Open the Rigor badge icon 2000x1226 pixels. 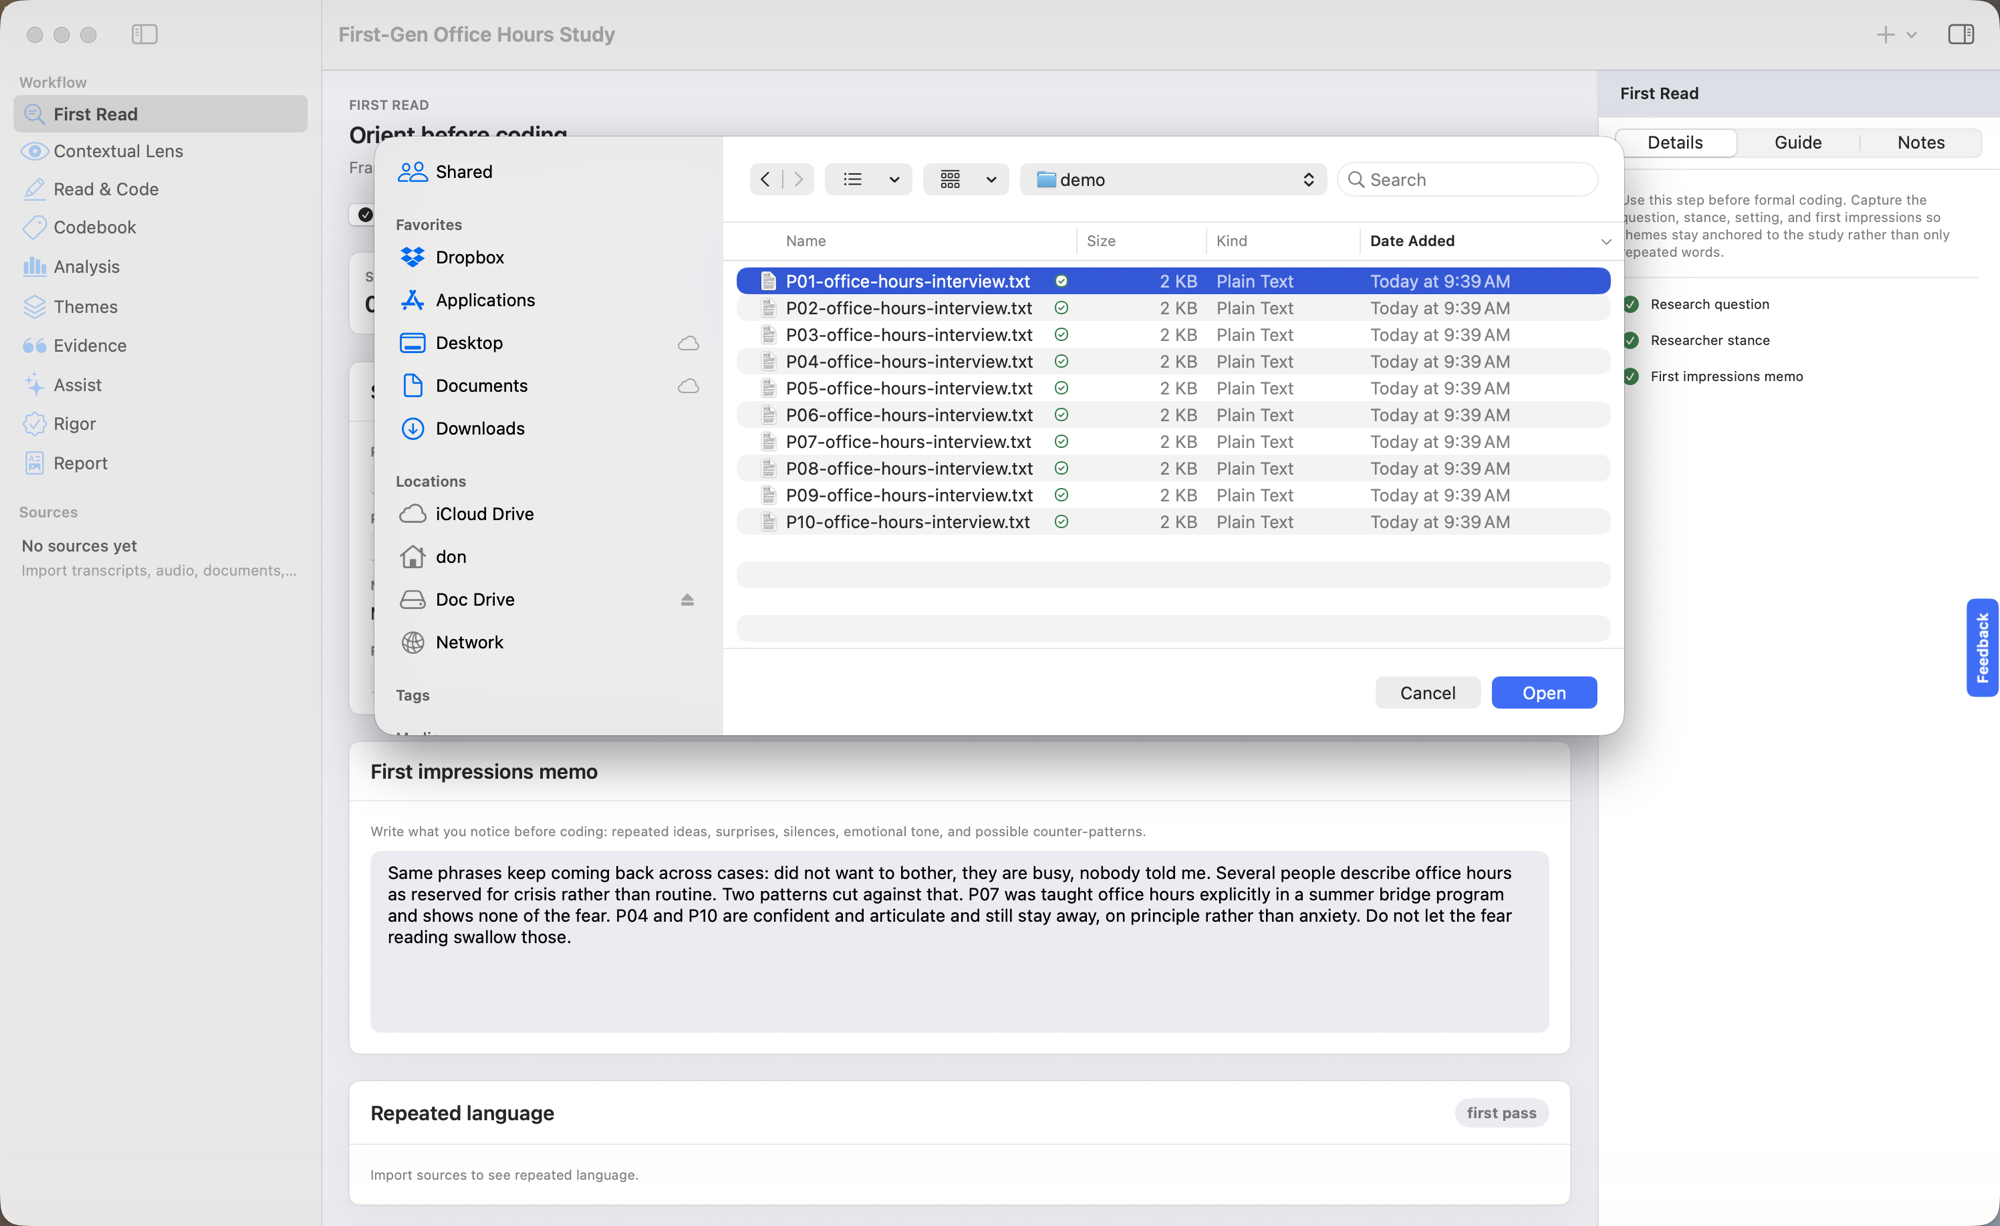pyautogui.click(x=34, y=424)
